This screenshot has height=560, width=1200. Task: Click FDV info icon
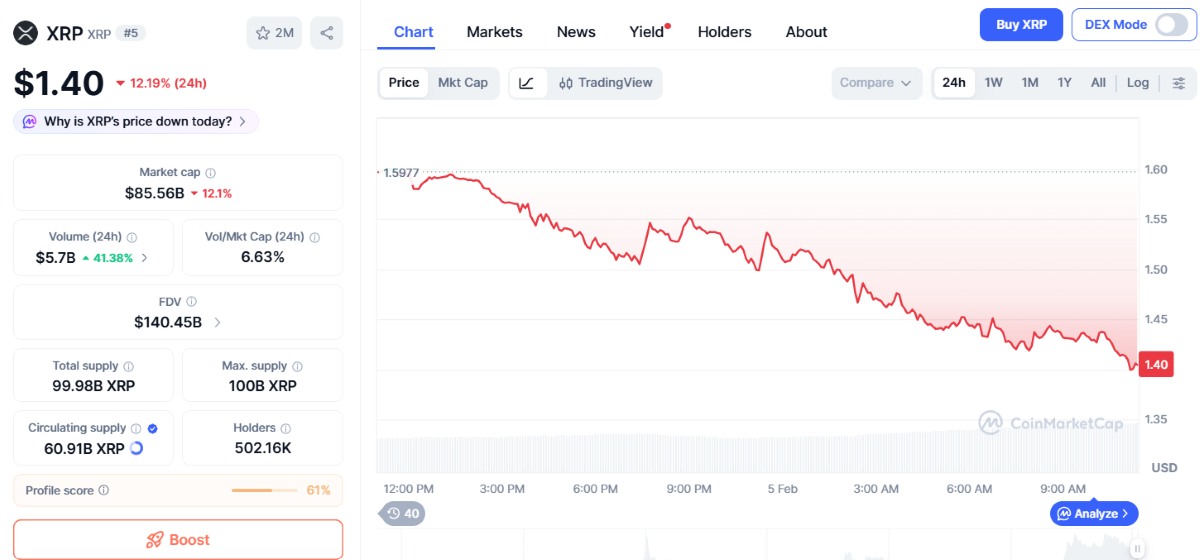[191, 302]
